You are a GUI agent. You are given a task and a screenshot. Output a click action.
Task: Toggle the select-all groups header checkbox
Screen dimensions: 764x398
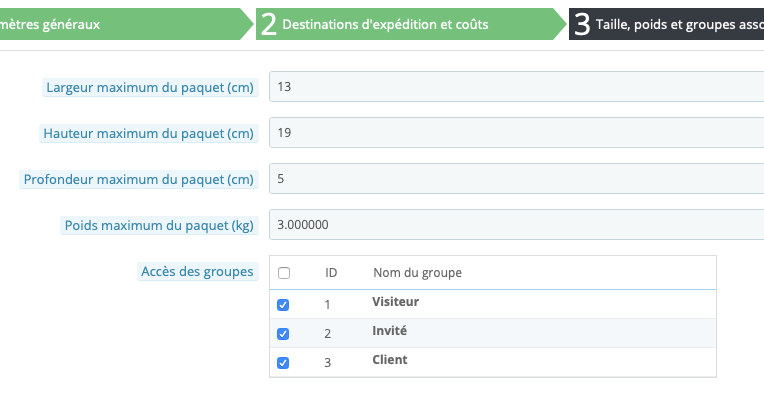(x=284, y=273)
